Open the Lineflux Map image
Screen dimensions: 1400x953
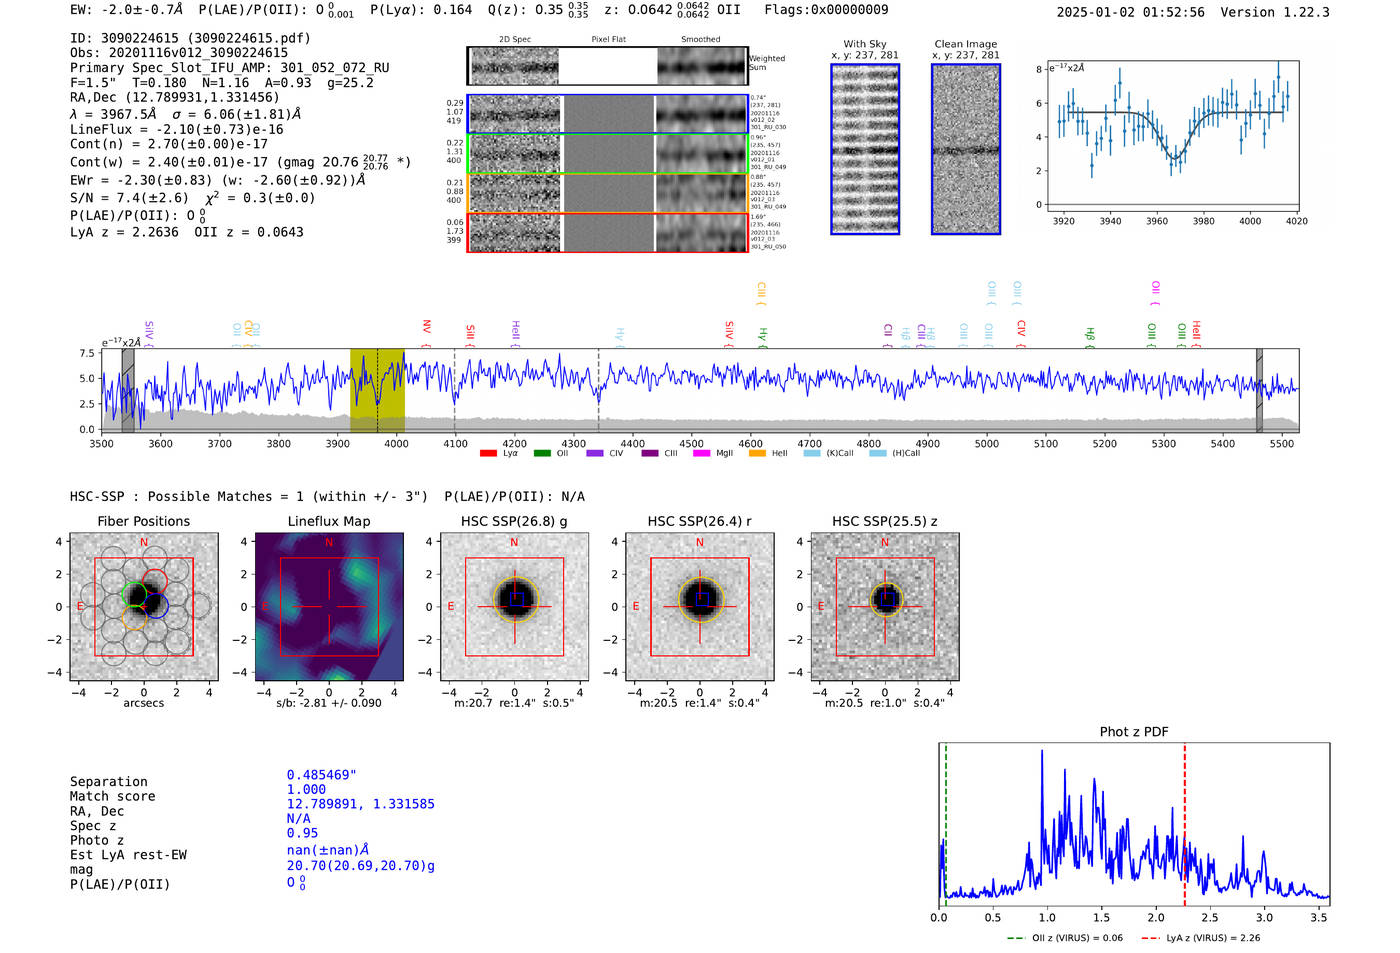pos(329,607)
